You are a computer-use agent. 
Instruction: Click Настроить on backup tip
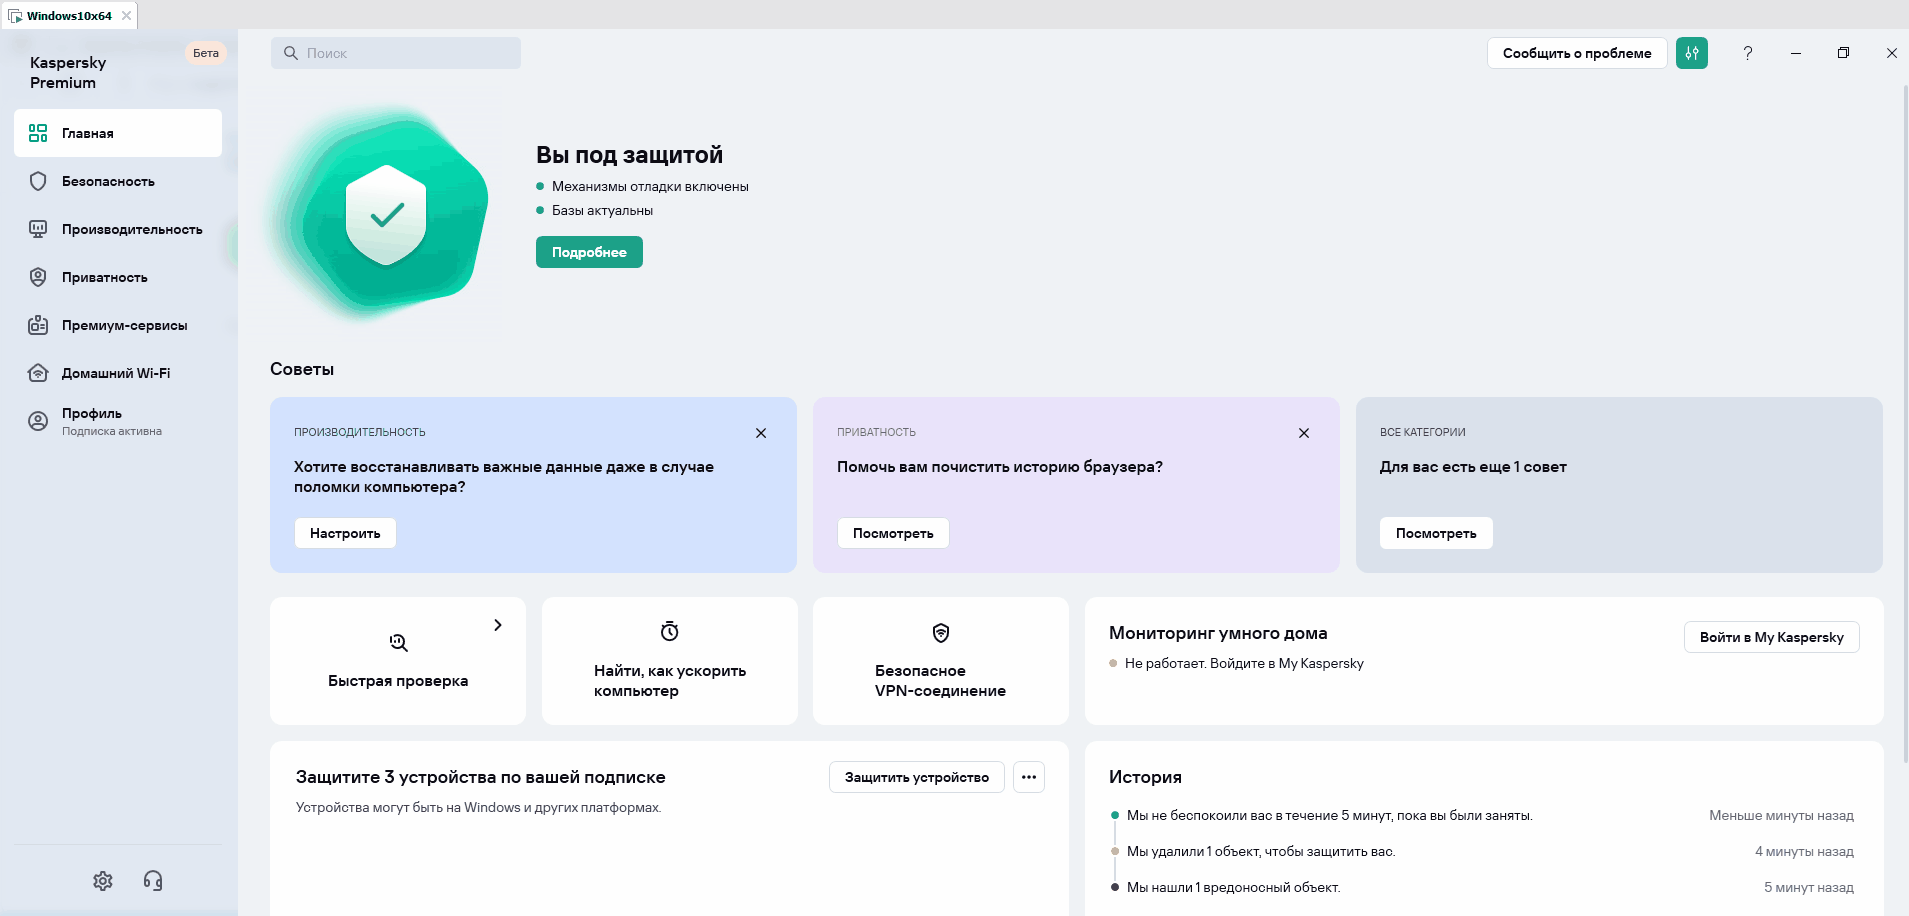(x=345, y=533)
